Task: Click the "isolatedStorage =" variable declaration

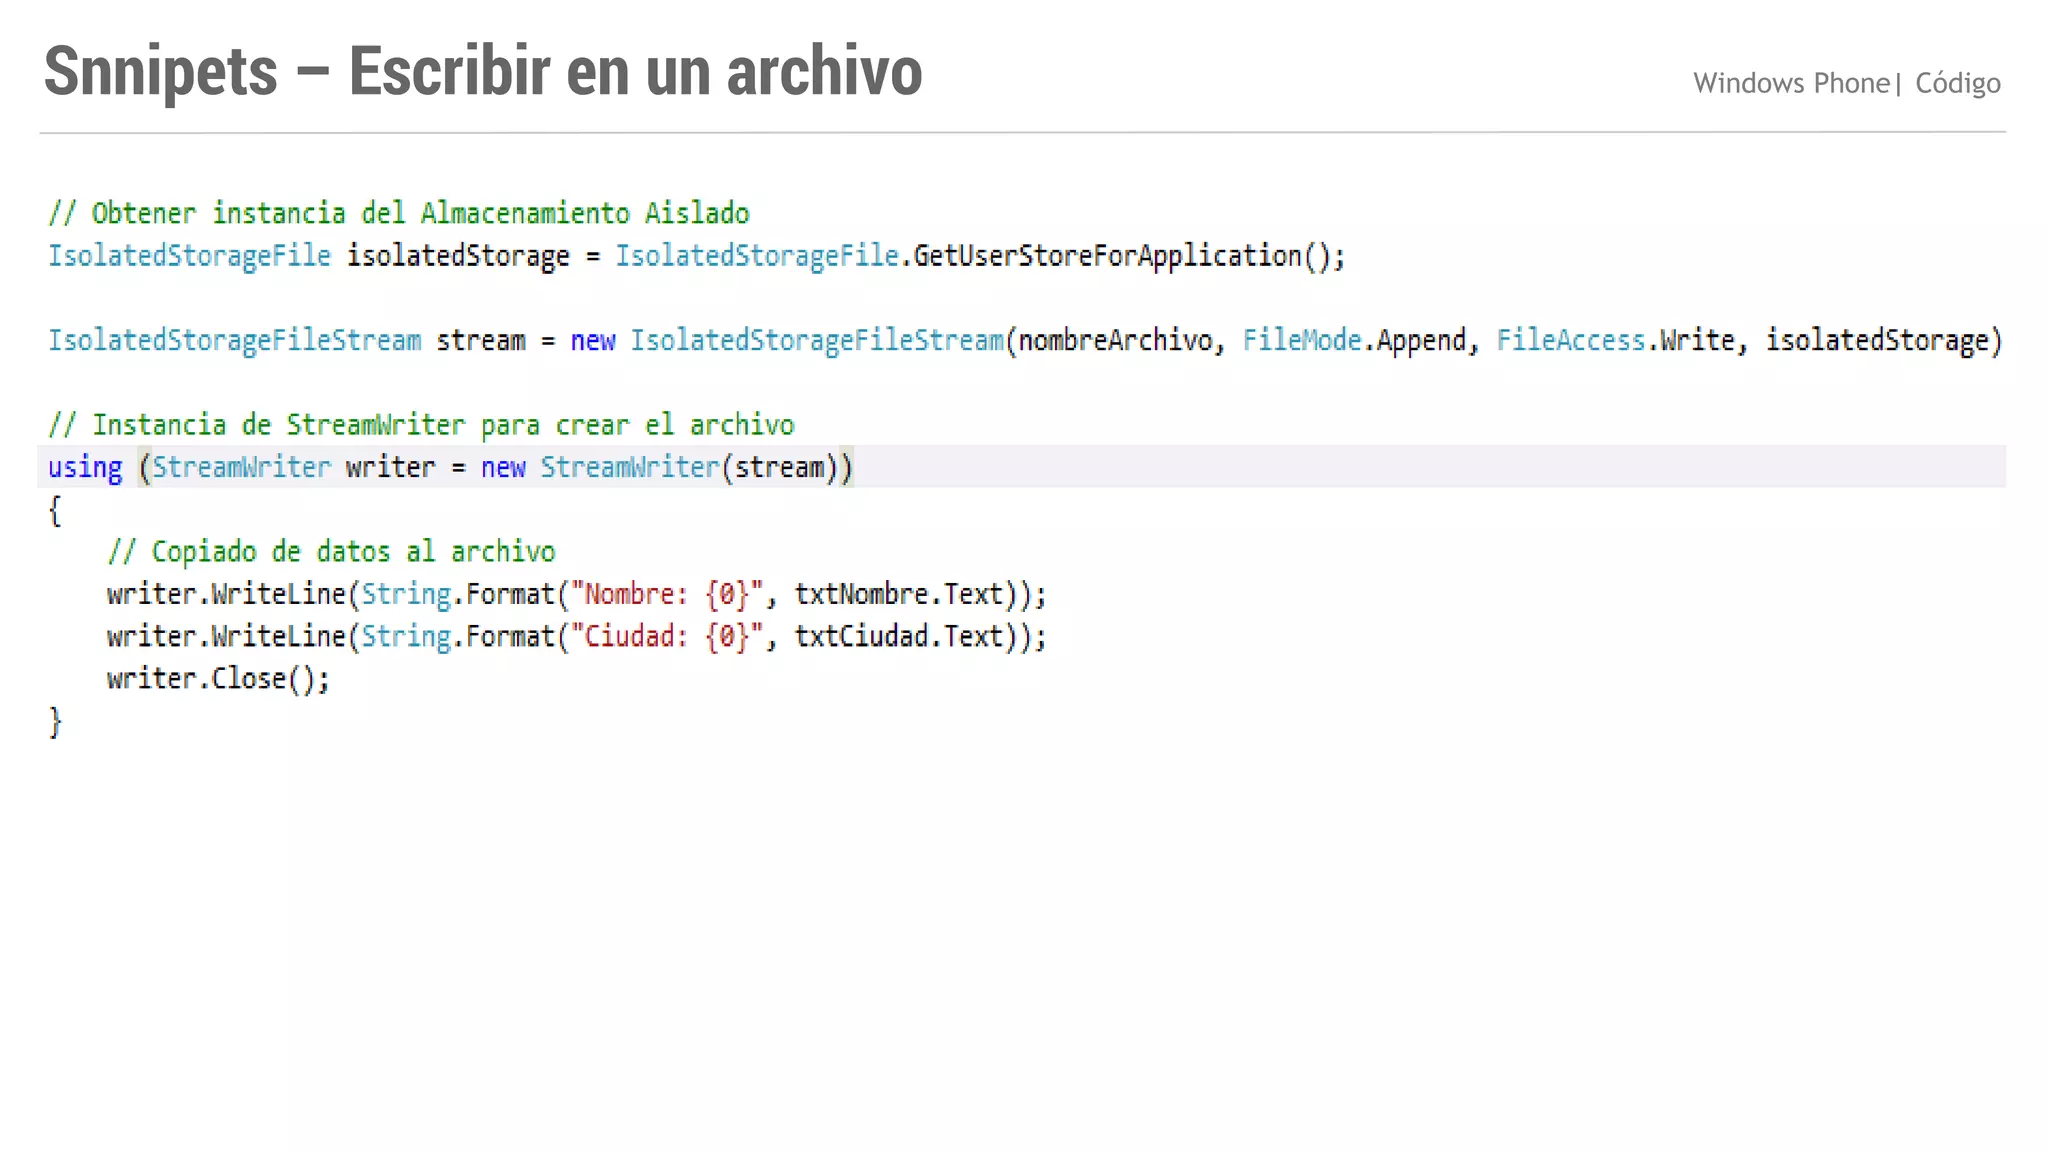Action: [473, 256]
